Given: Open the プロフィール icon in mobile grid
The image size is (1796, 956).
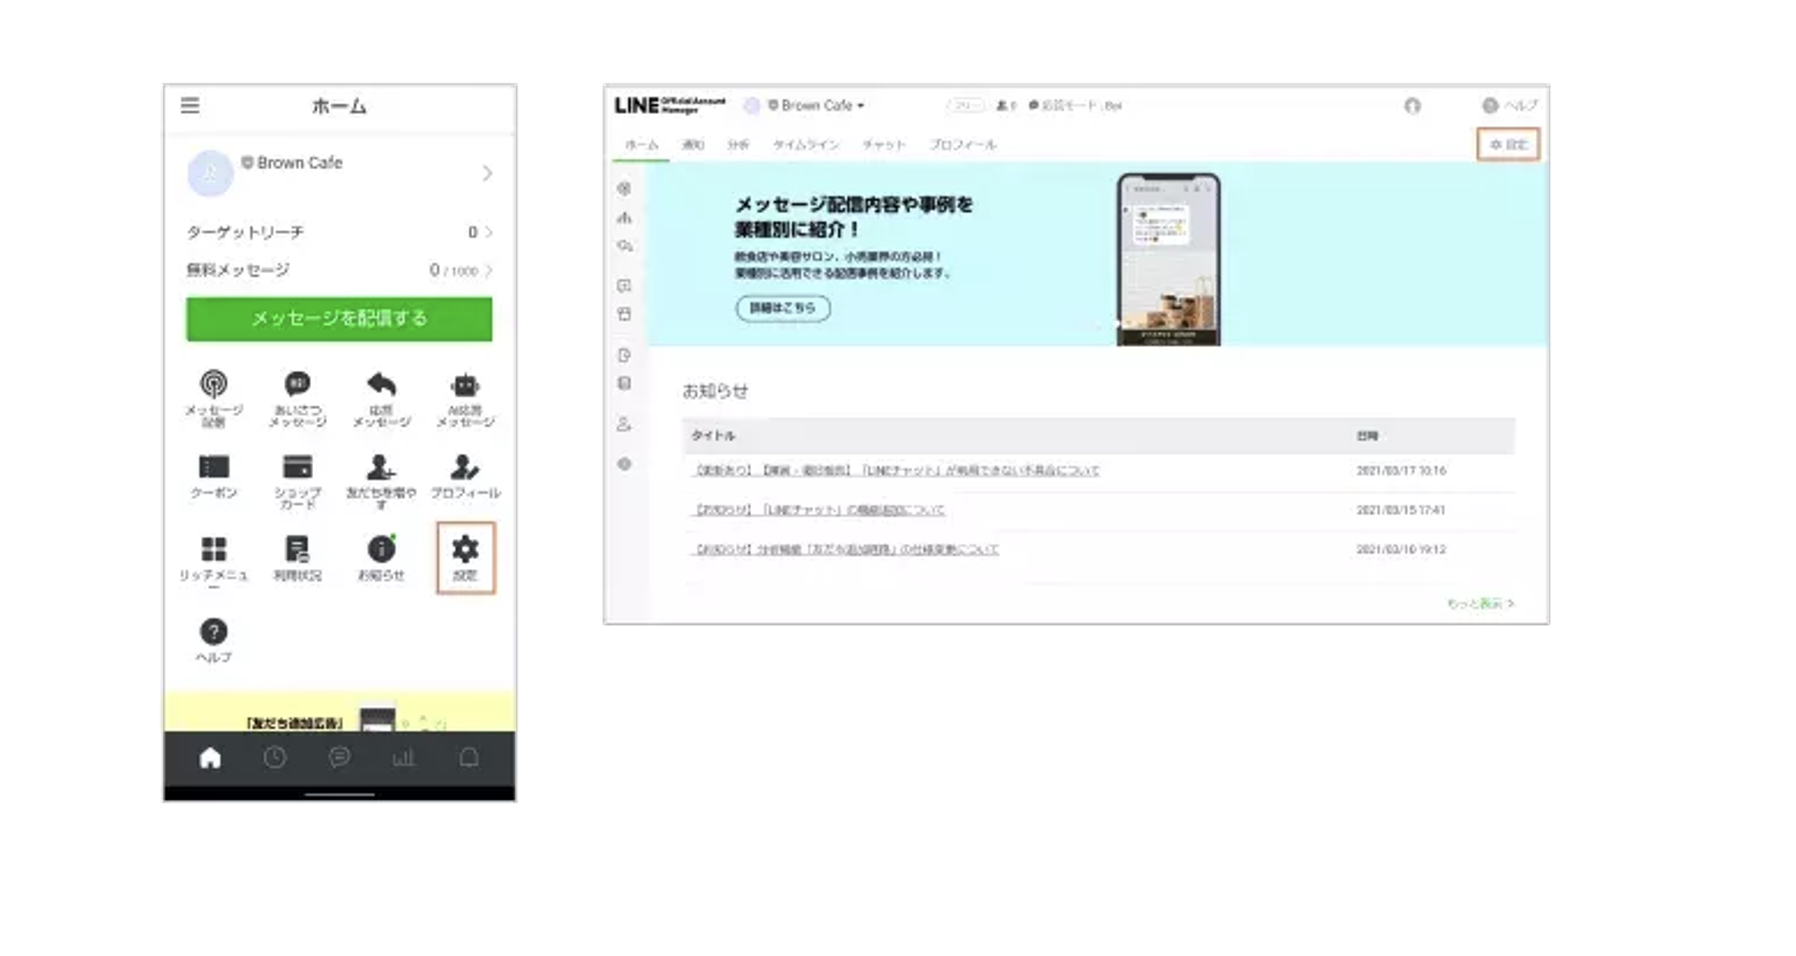Looking at the screenshot, I should pos(465,467).
